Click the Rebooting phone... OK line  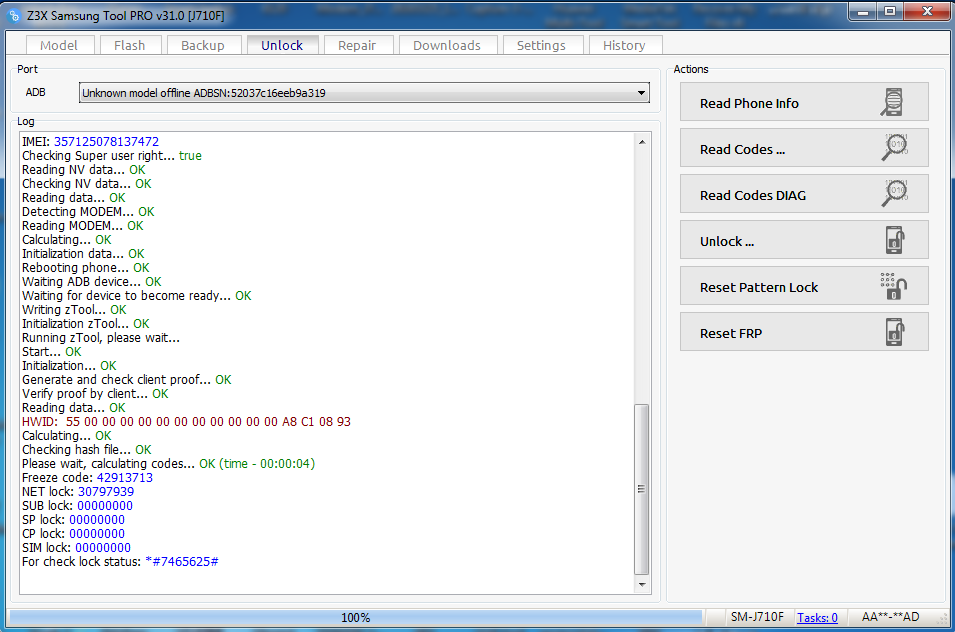(86, 267)
